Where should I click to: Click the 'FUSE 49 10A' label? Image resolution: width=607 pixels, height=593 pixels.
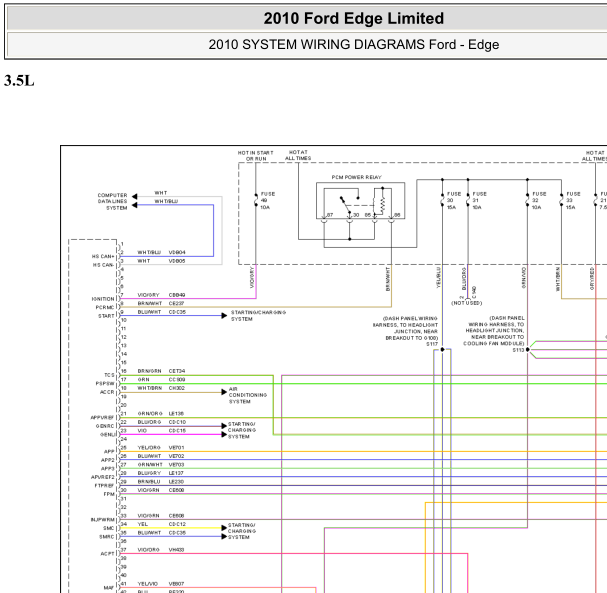267,201
